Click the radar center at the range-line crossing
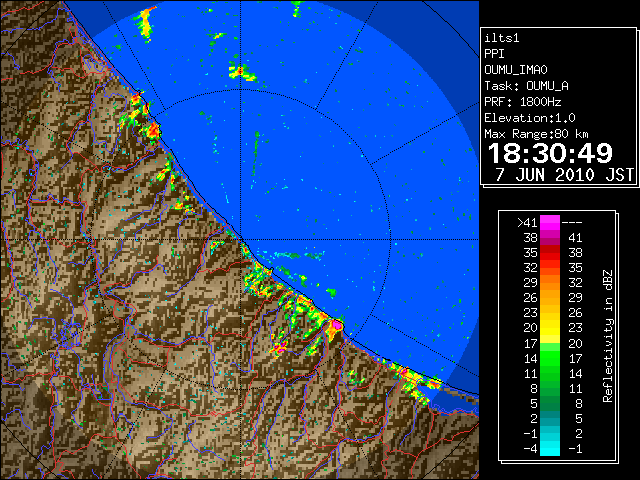Viewport: 640px width, 480px height. point(241,239)
